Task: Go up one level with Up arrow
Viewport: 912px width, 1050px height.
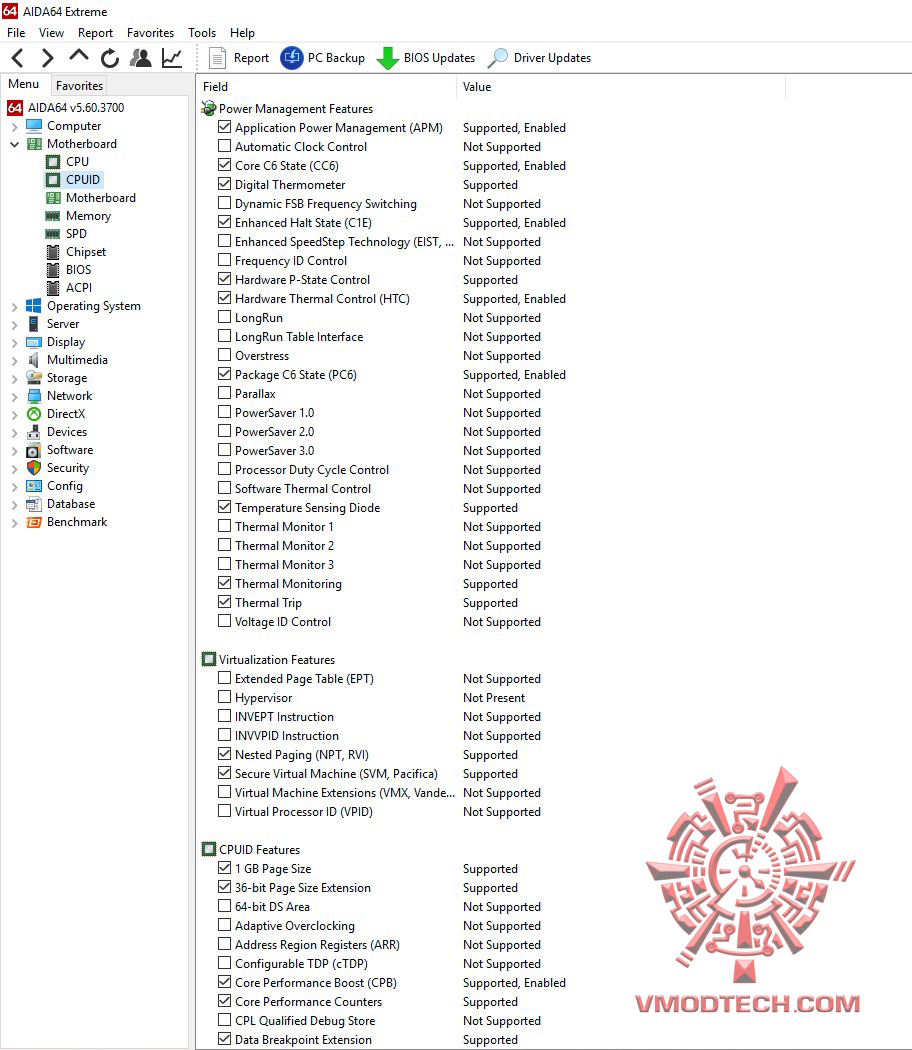Action: pyautogui.click(x=79, y=57)
